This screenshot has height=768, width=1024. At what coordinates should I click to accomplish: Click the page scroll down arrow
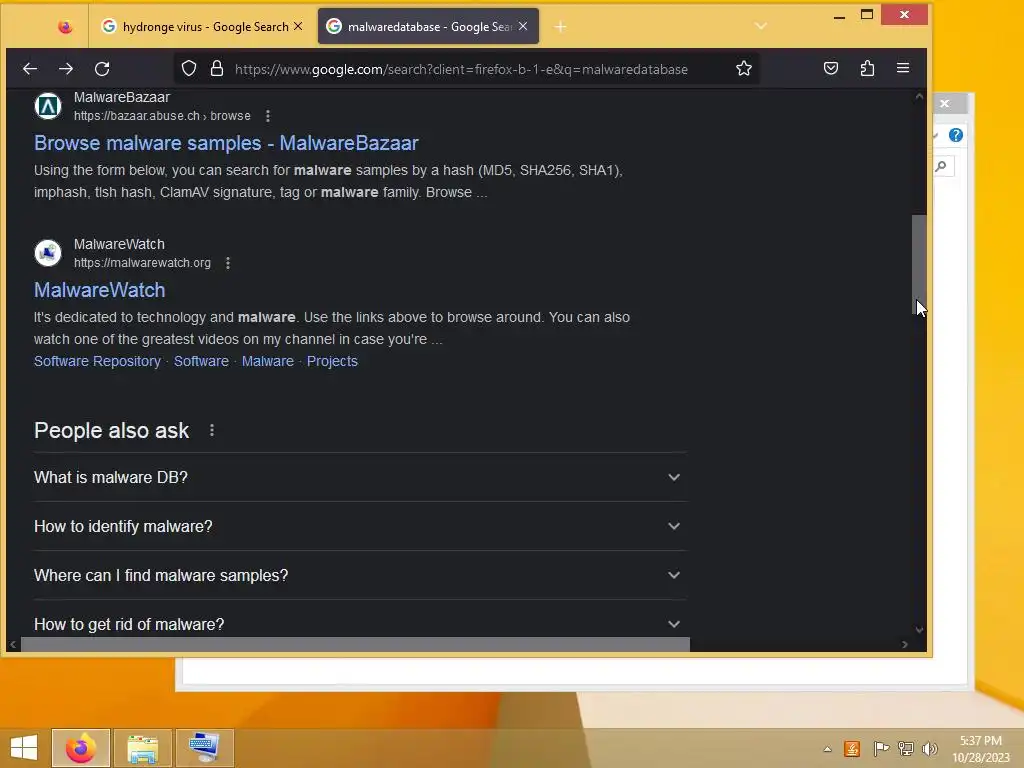tap(920, 630)
